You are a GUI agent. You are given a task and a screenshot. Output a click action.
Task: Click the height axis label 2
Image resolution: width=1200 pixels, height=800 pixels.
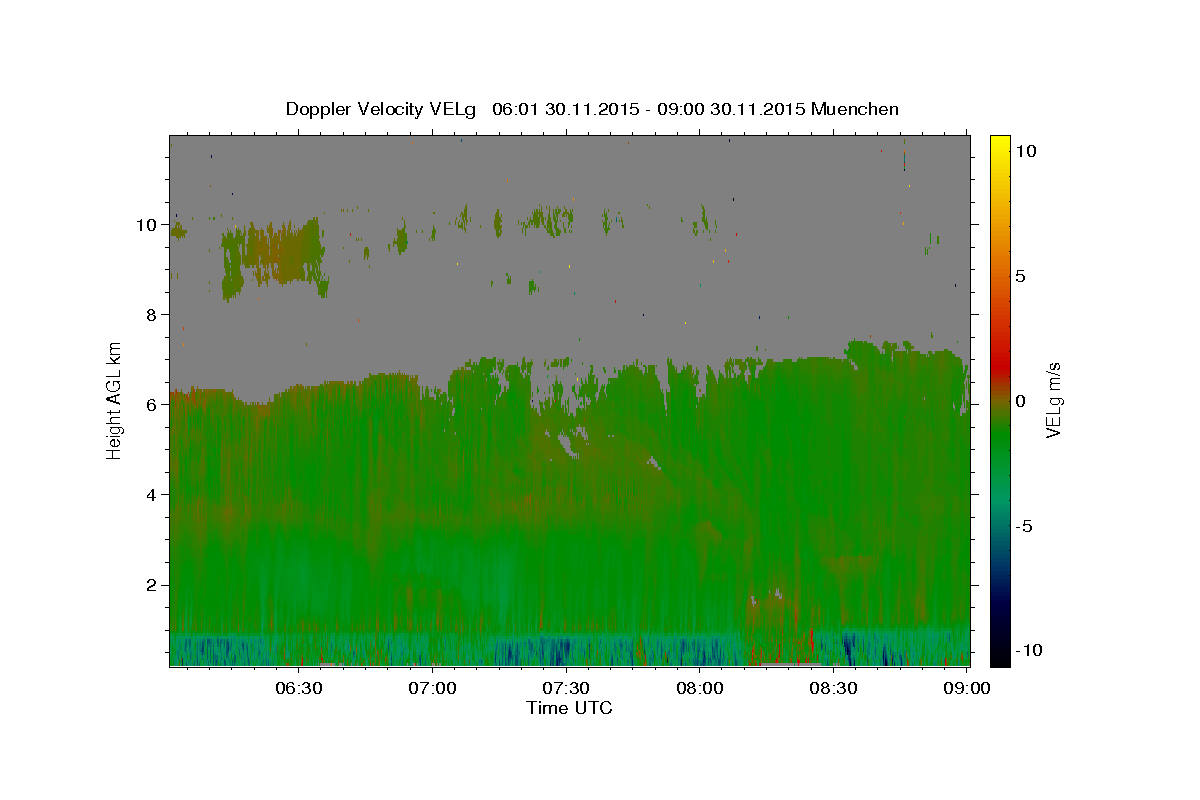[152, 585]
